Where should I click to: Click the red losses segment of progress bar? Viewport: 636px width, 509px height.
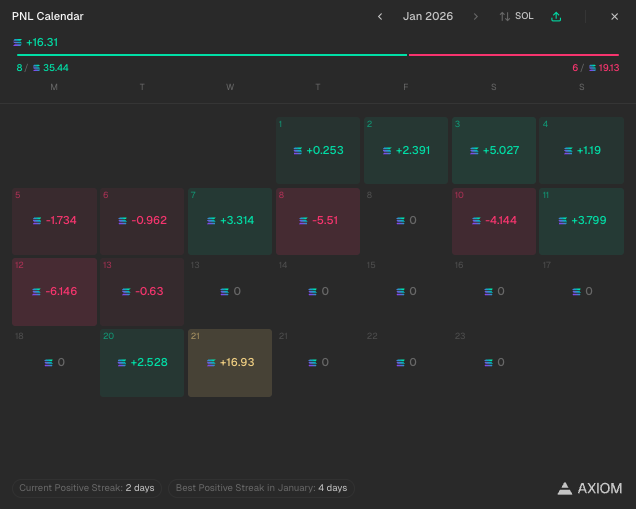(x=514, y=55)
